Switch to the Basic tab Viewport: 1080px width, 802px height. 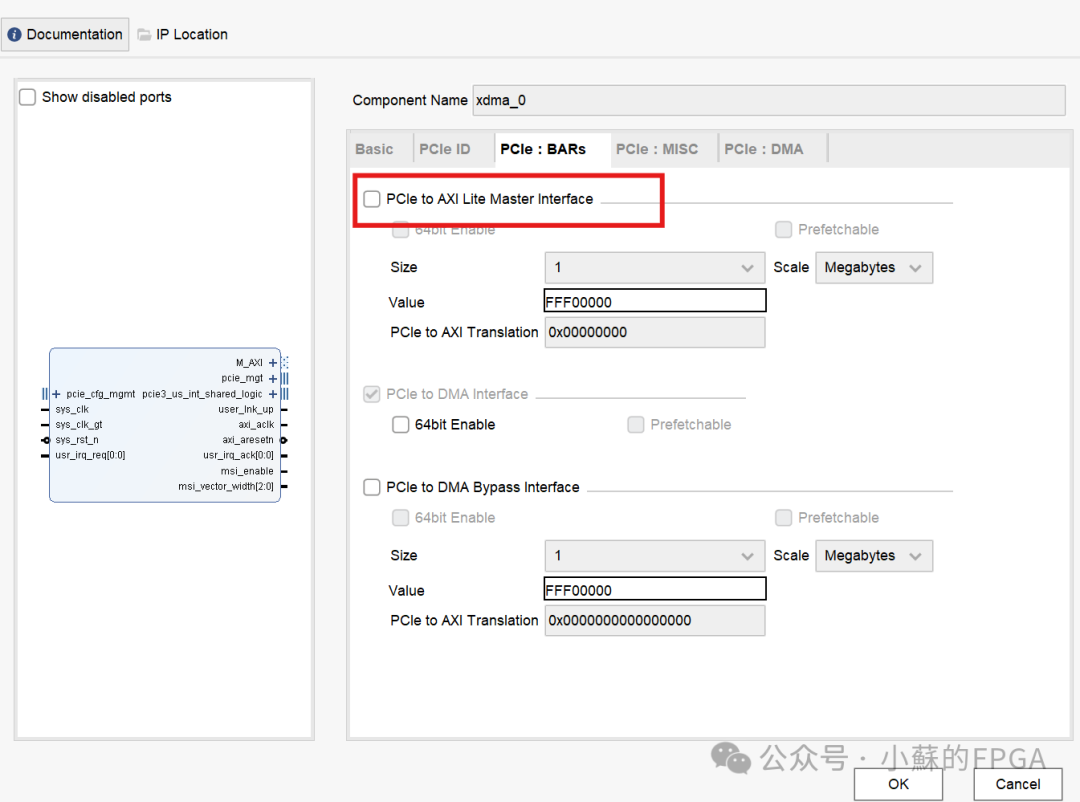374,149
